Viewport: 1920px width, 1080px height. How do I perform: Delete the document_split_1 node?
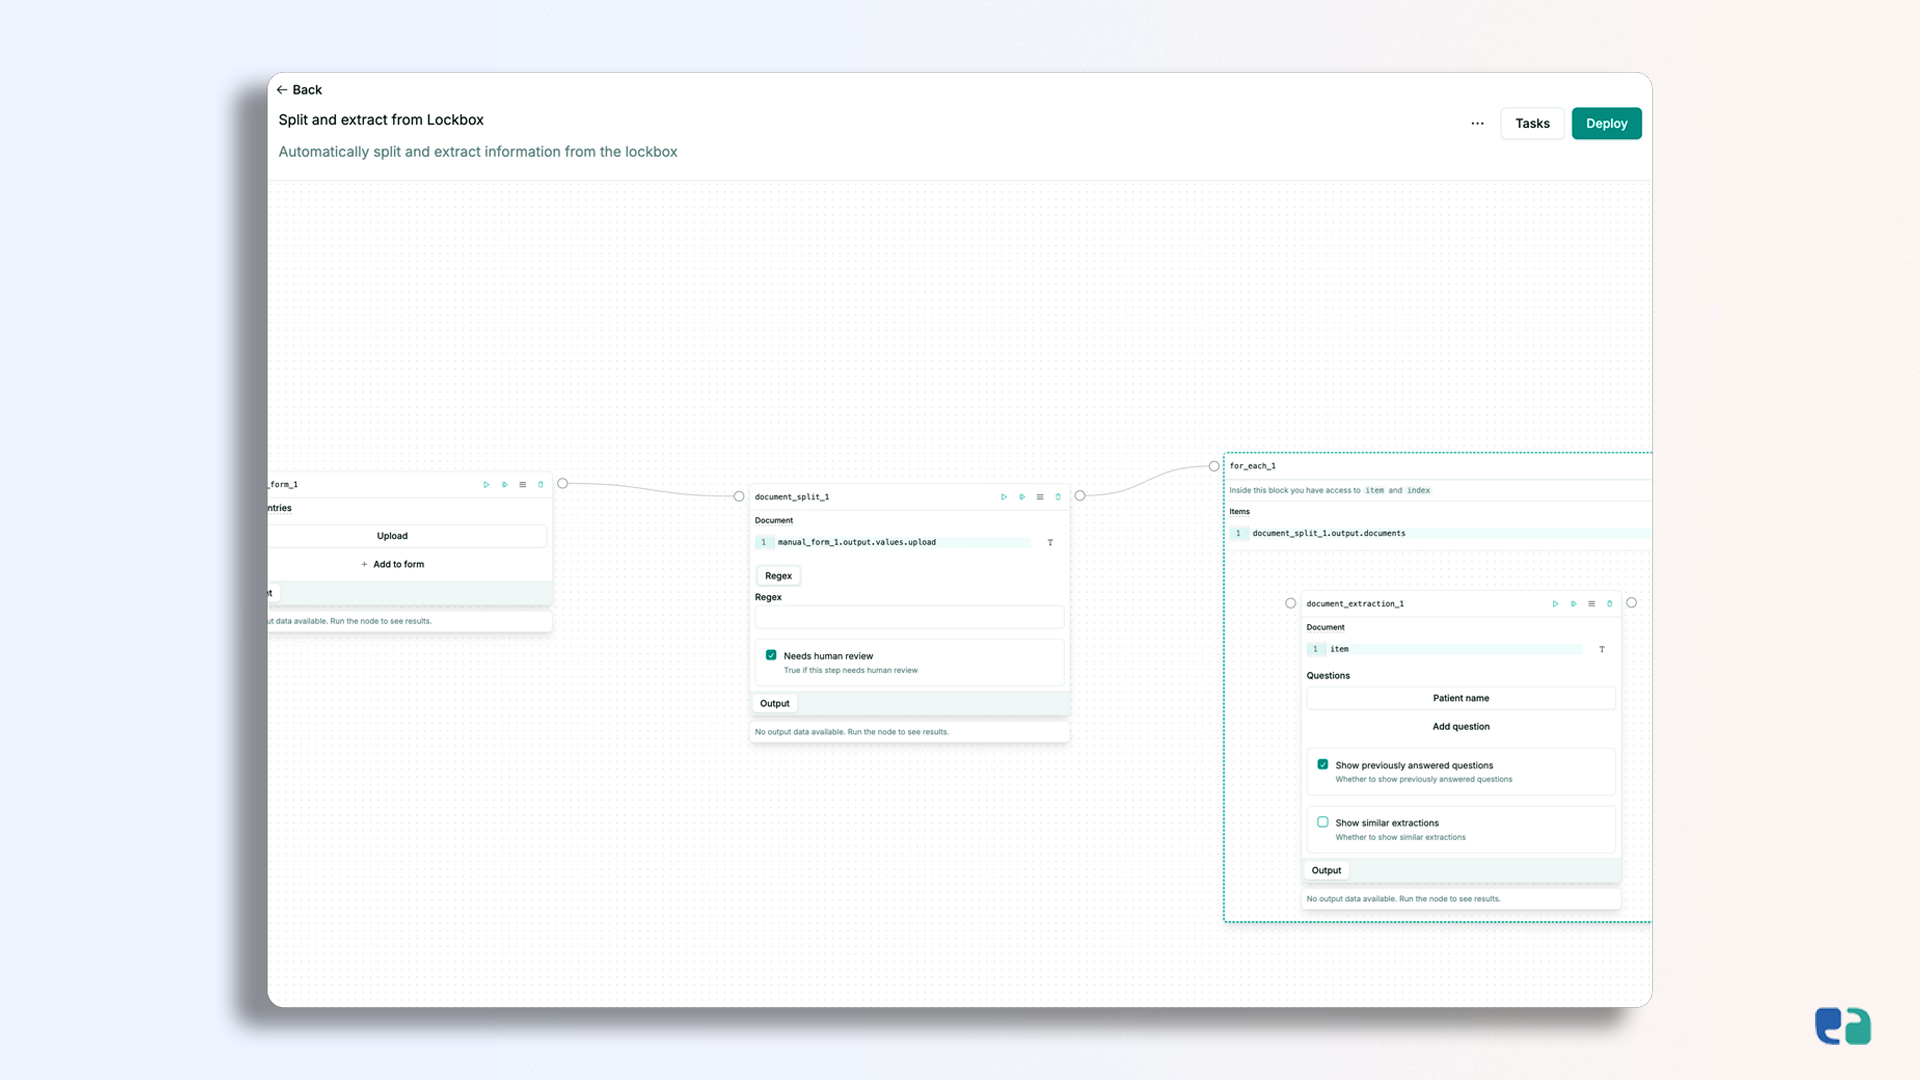(1058, 497)
